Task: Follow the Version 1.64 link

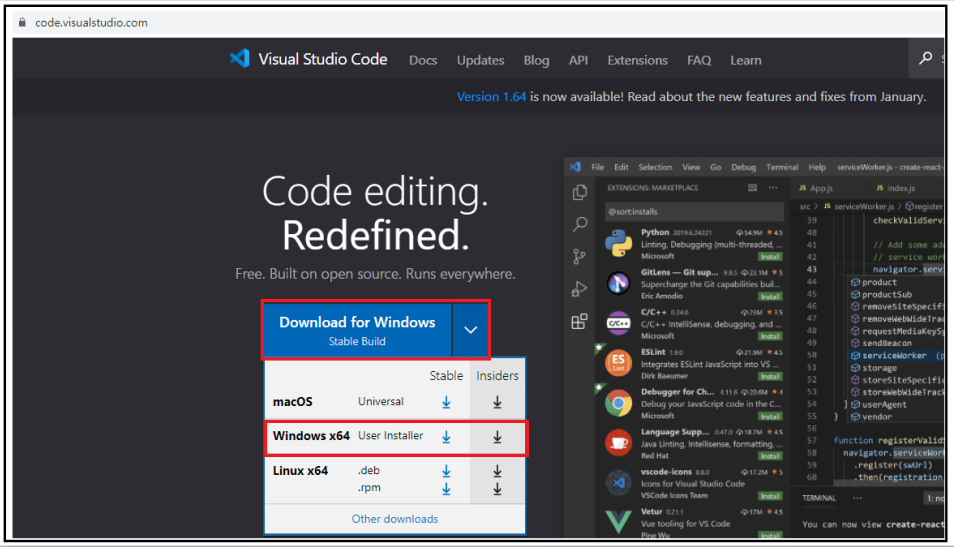Action: (492, 97)
